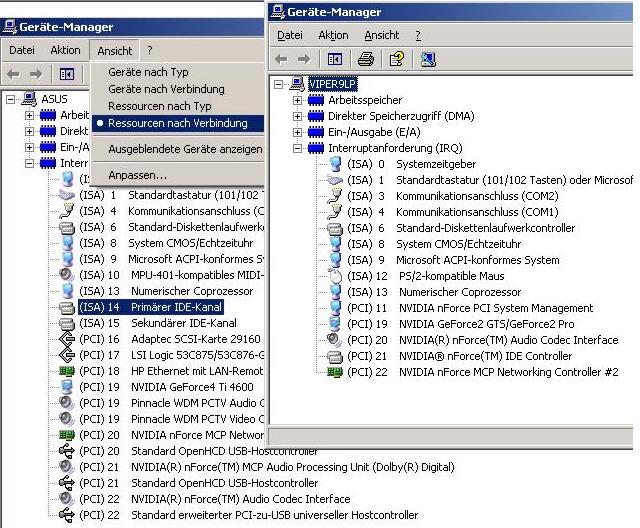Screen dimensions: 640x528
Task: Choose Ressourcen nach Typ menu entry
Action: click(x=160, y=106)
